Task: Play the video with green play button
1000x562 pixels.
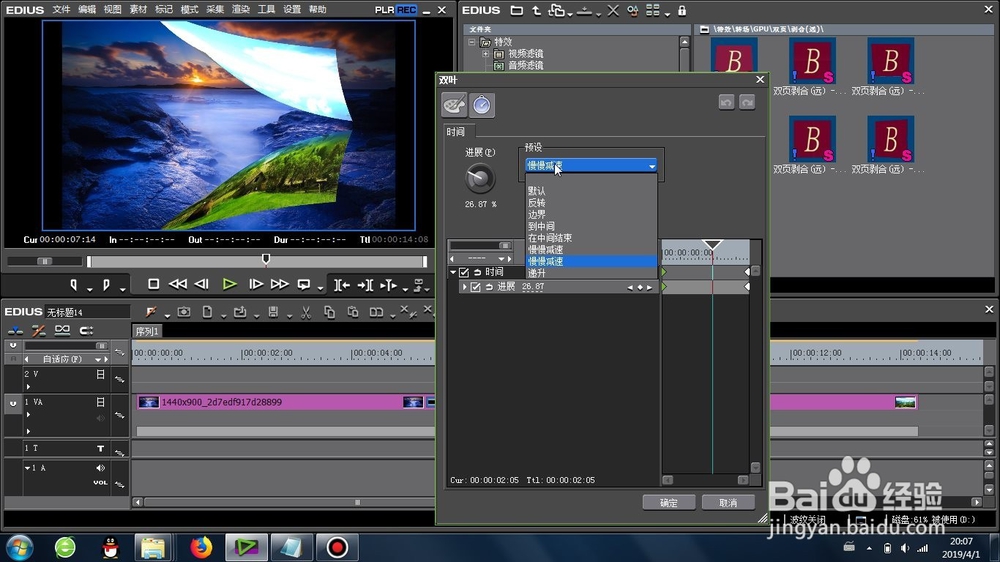Action: point(230,285)
